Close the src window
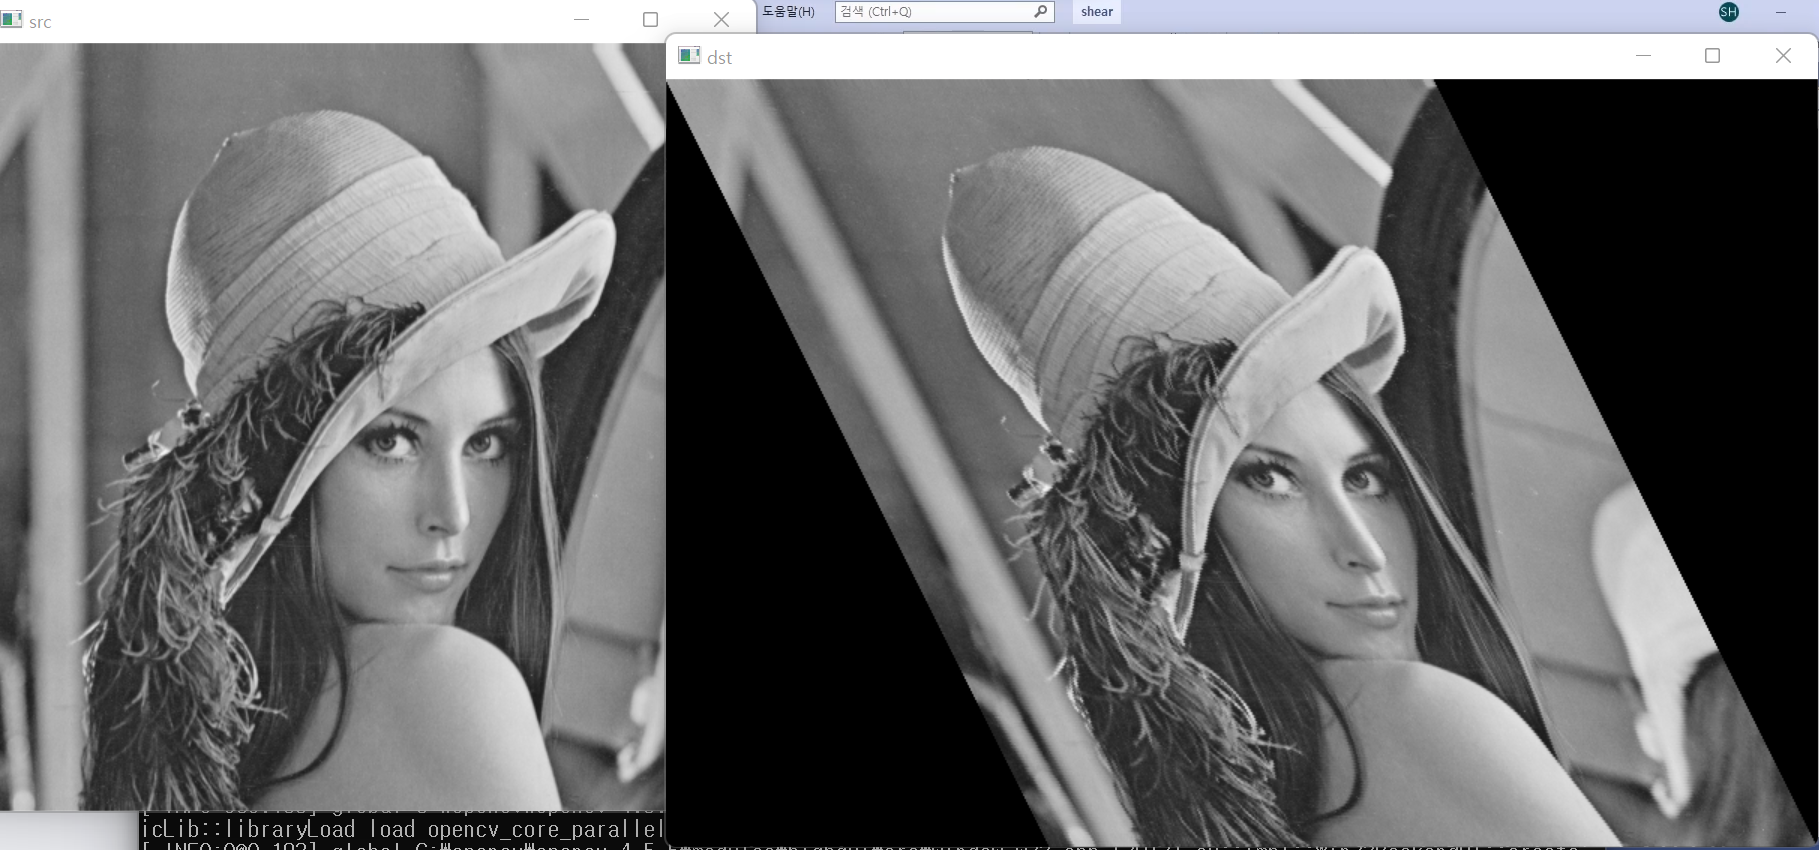The width and height of the screenshot is (1819, 850). pos(721,19)
